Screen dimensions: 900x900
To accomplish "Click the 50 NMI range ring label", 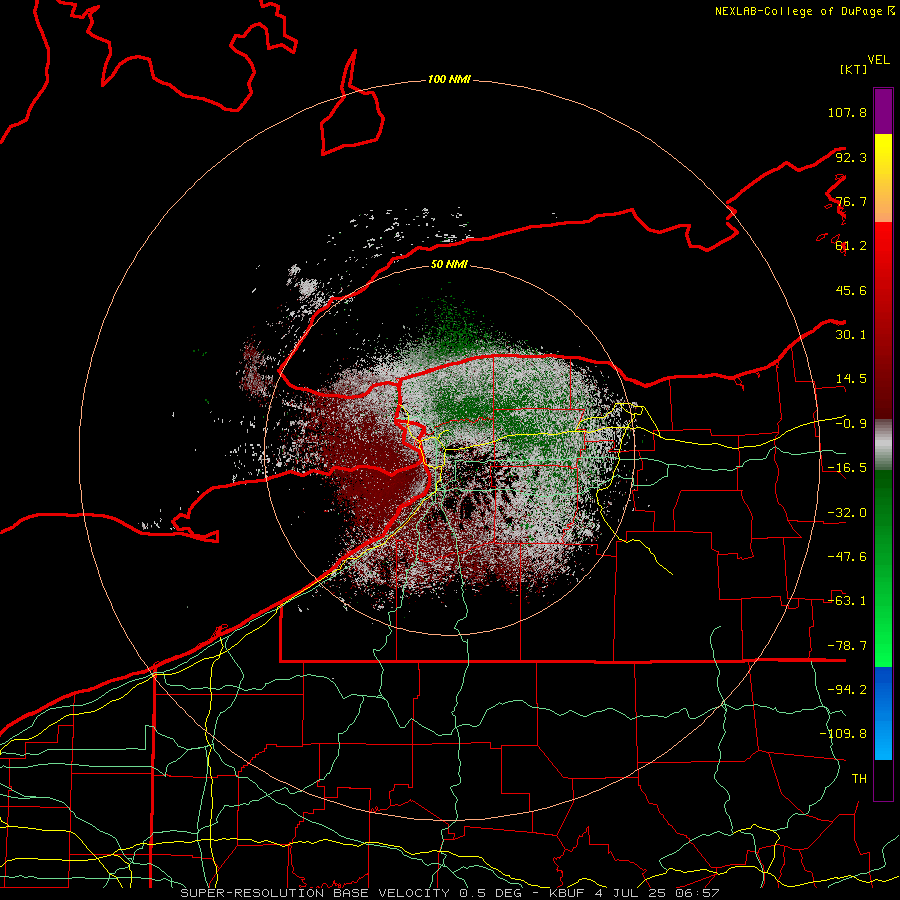I will (449, 264).
